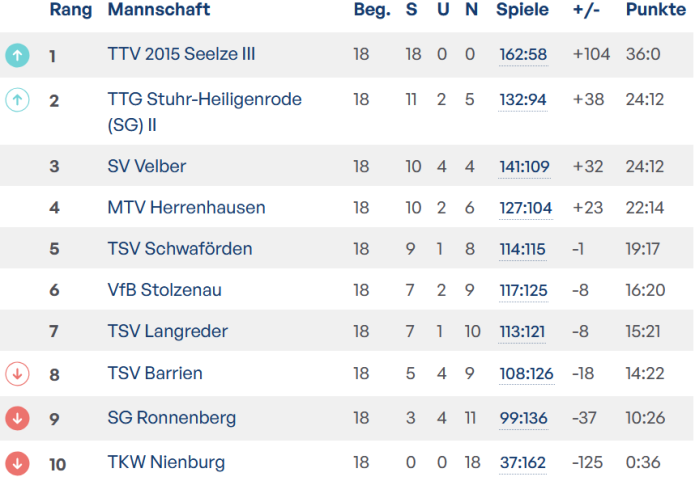
Task: Click the filled promotion arrow icon at rank 1
Action: point(17,55)
